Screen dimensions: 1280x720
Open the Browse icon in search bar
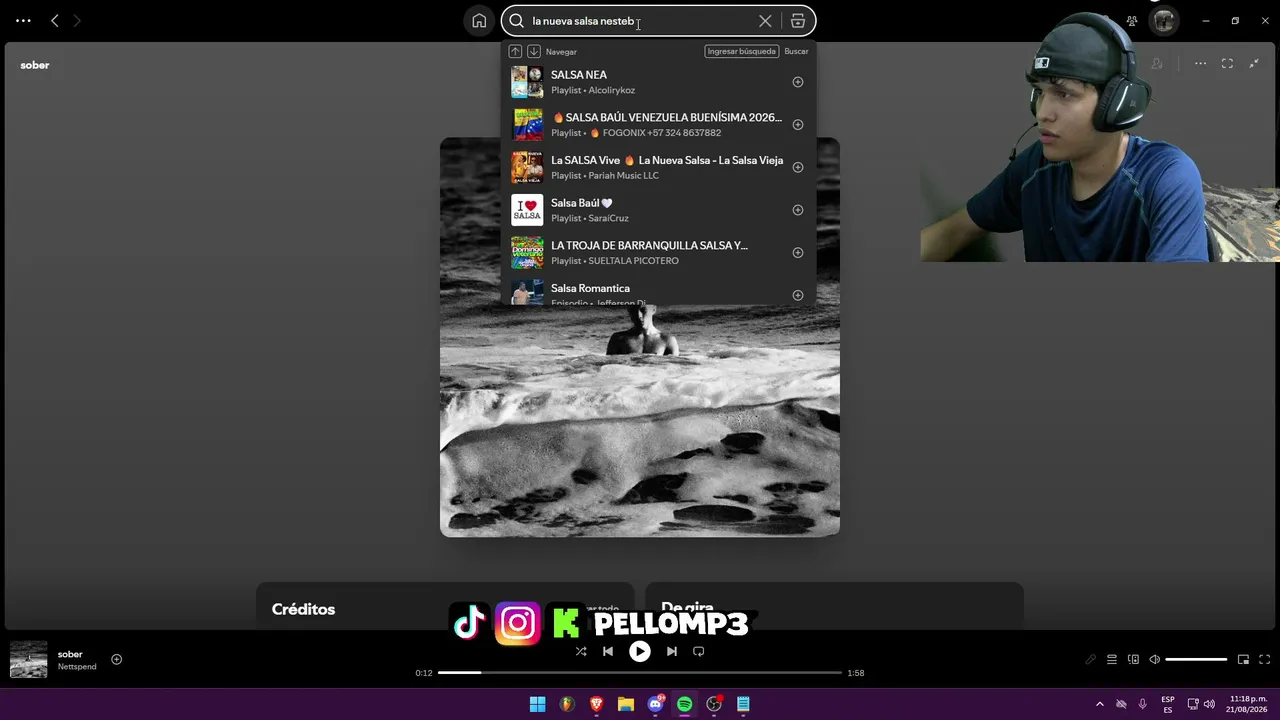point(798,21)
